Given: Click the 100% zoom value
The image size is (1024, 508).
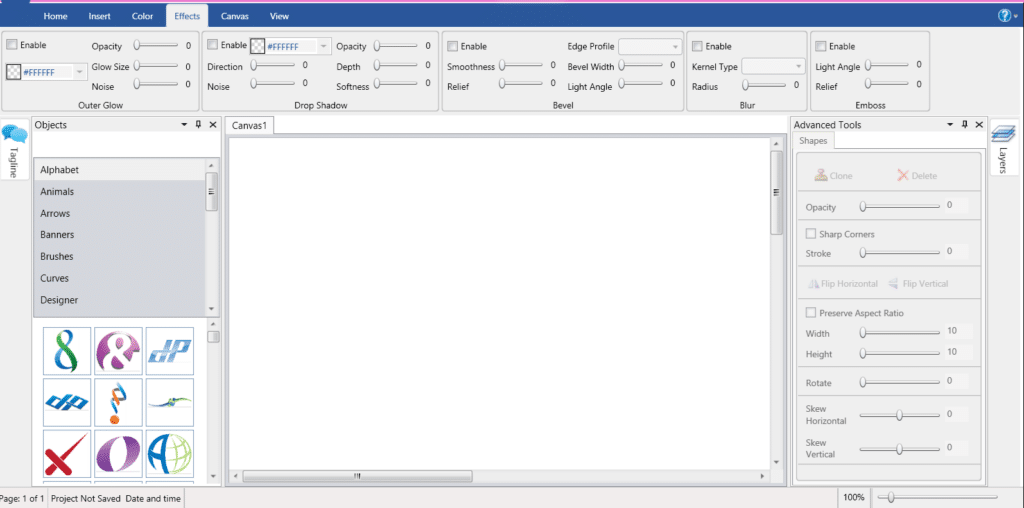Looking at the screenshot, I should coord(854,498).
